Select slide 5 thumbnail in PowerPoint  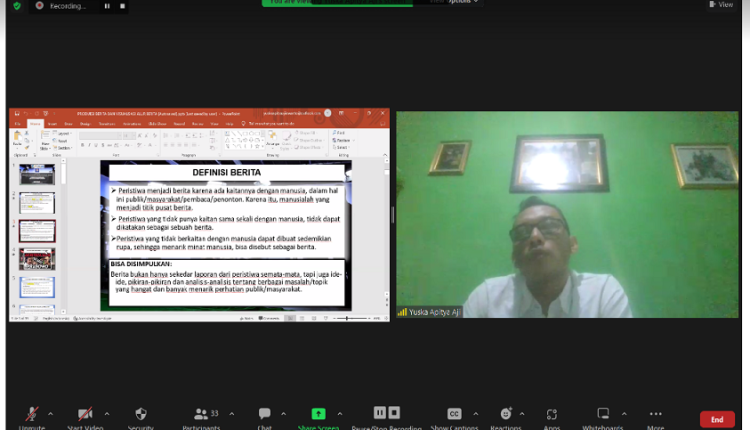pyautogui.click(x=37, y=287)
